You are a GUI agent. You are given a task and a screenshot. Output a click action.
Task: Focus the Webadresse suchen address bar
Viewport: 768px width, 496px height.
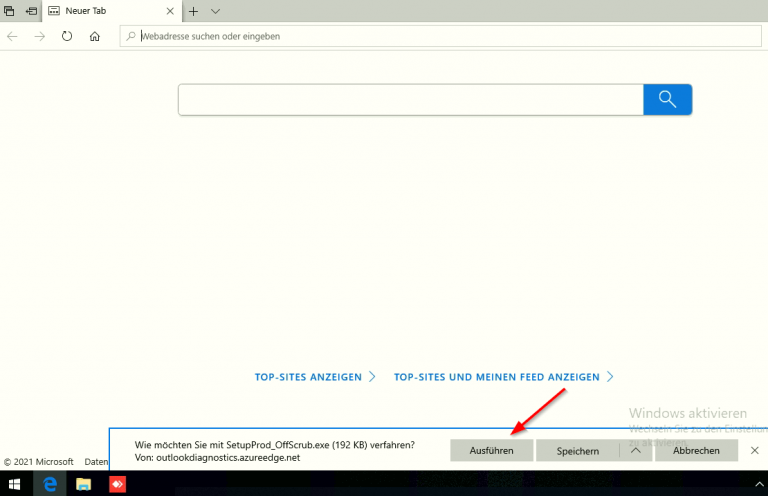coord(440,36)
